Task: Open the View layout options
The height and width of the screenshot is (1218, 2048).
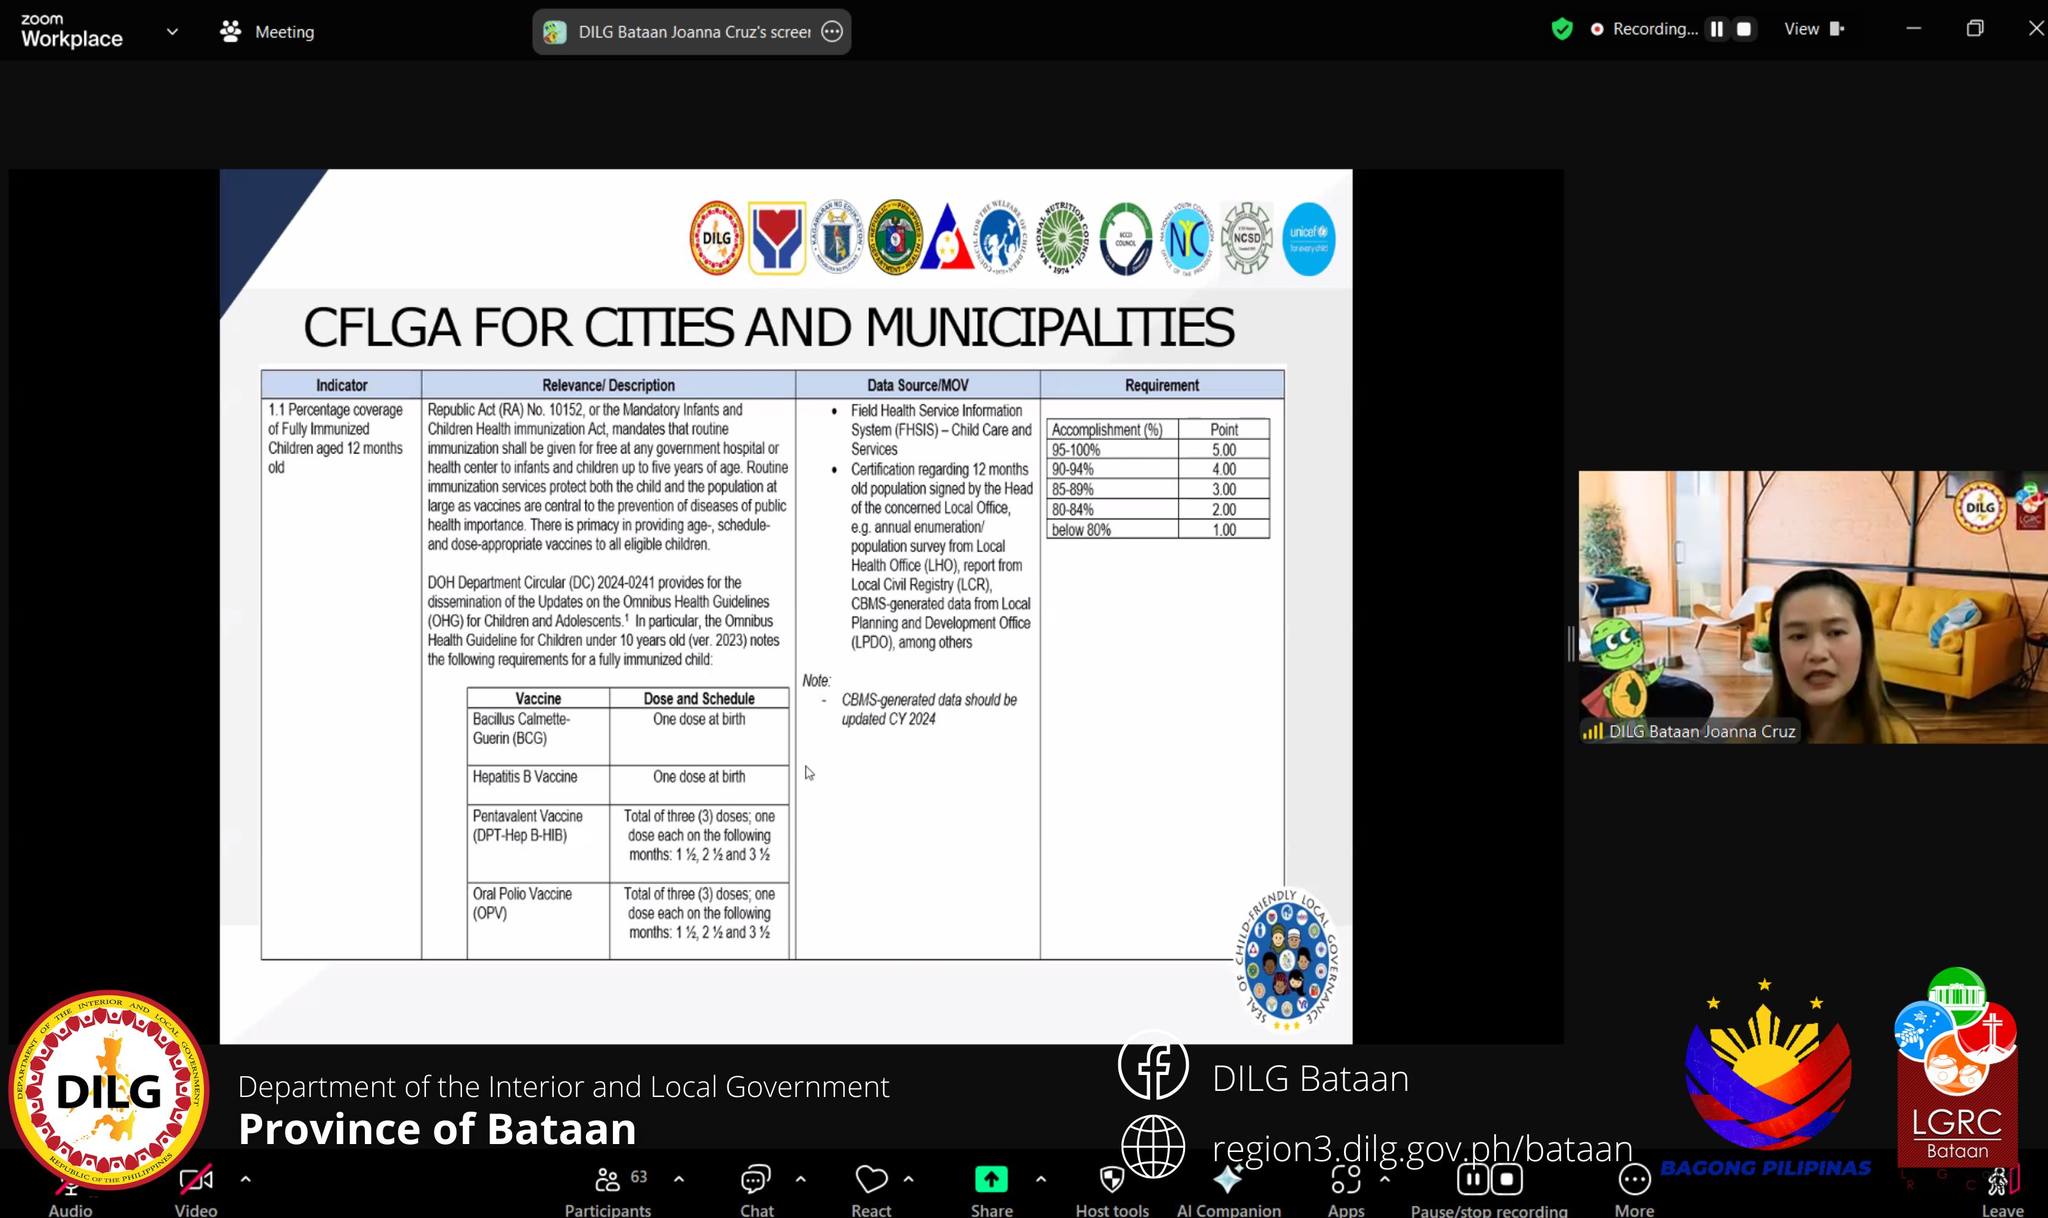Action: [1814, 29]
